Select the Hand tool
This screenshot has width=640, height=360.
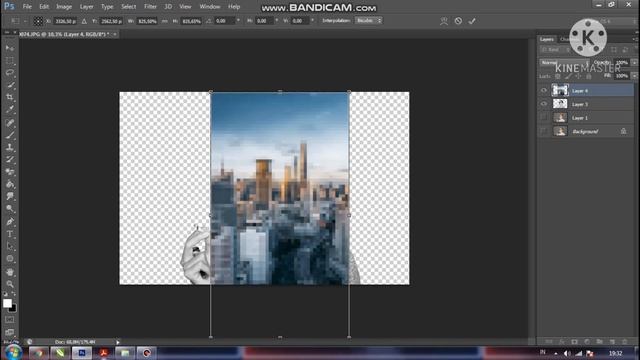point(10,272)
